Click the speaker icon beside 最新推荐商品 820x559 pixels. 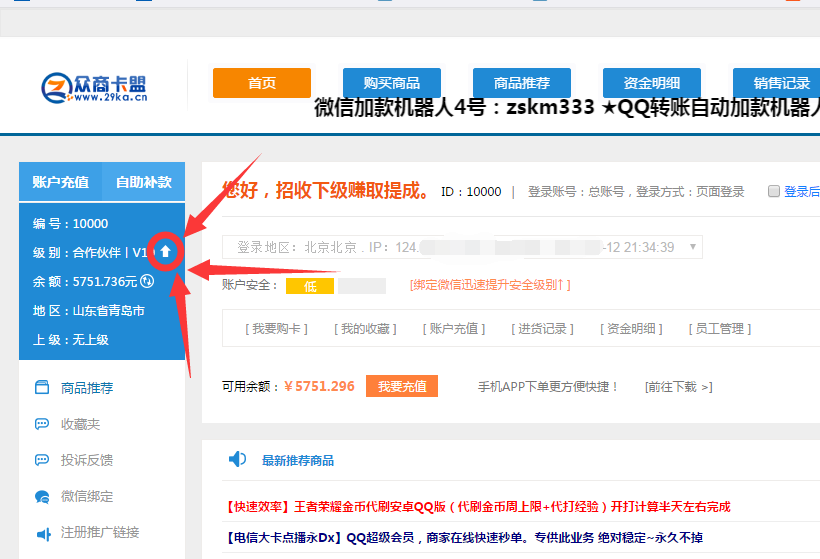pyautogui.click(x=237, y=460)
